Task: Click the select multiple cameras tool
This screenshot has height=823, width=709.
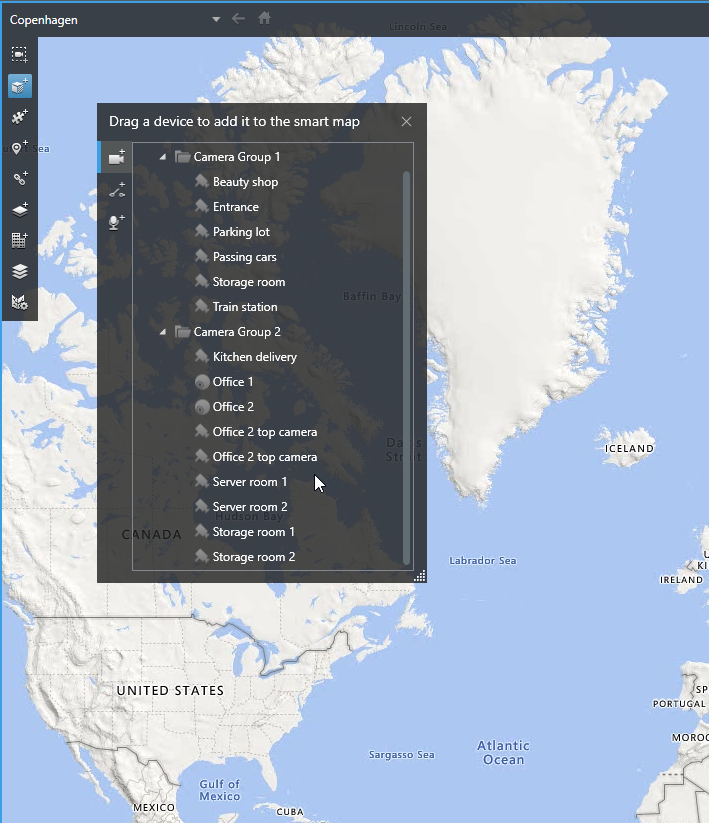Action: 19,55
